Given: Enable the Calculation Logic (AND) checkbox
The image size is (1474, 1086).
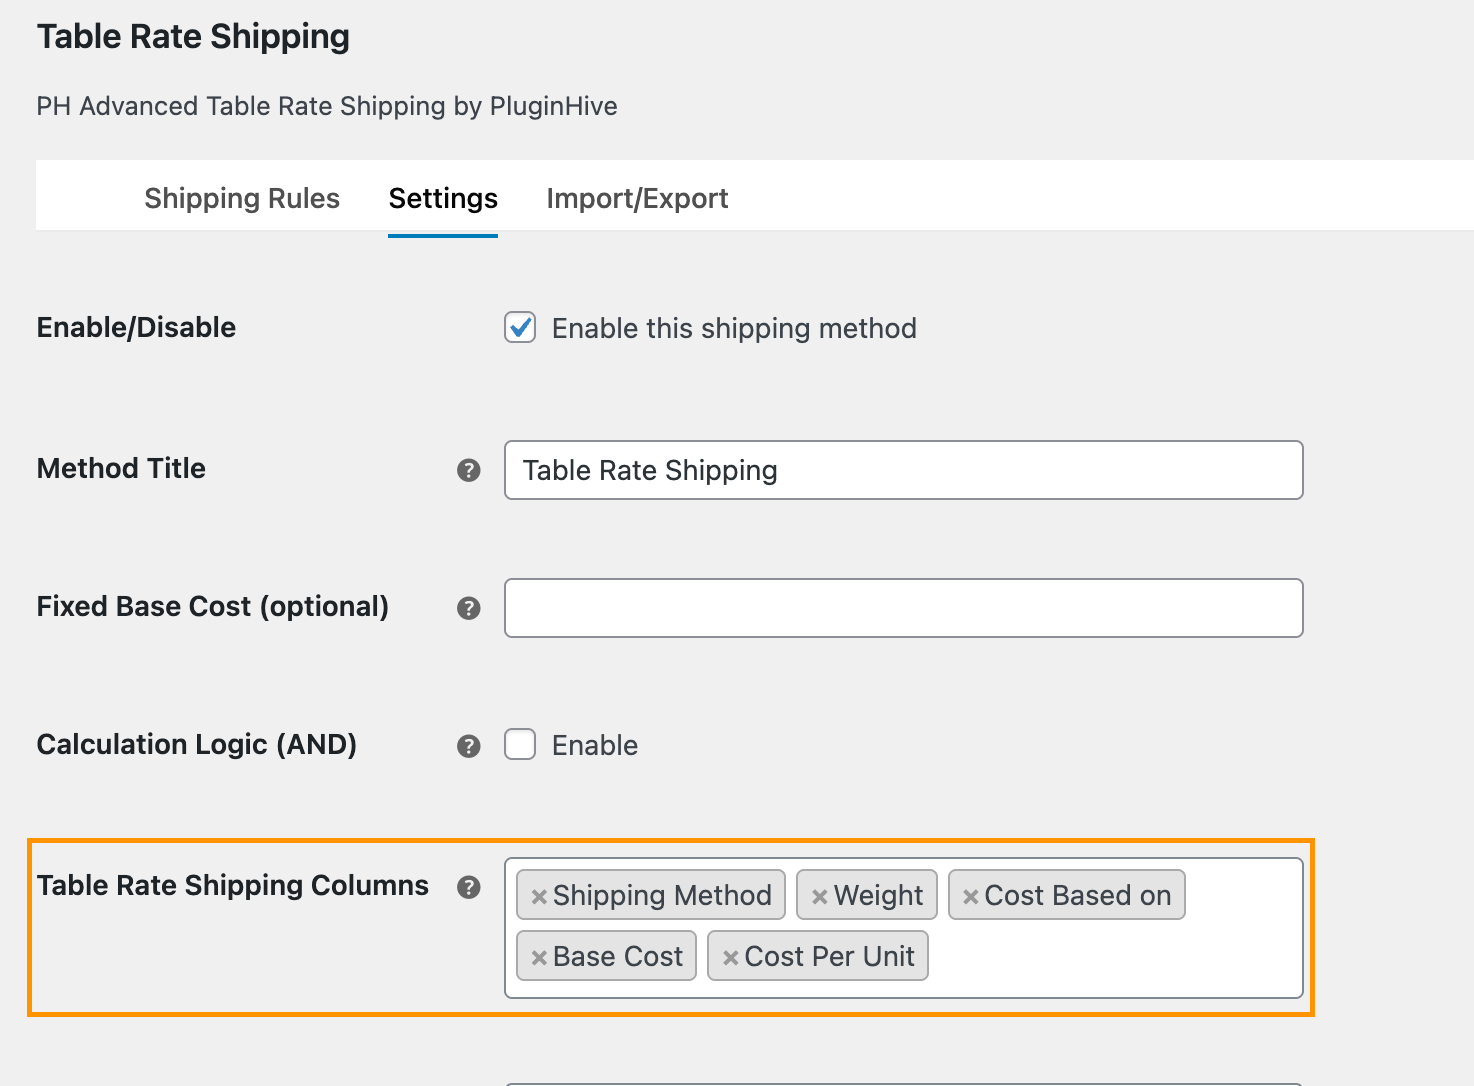Looking at the screenshot, I should 520,745.
